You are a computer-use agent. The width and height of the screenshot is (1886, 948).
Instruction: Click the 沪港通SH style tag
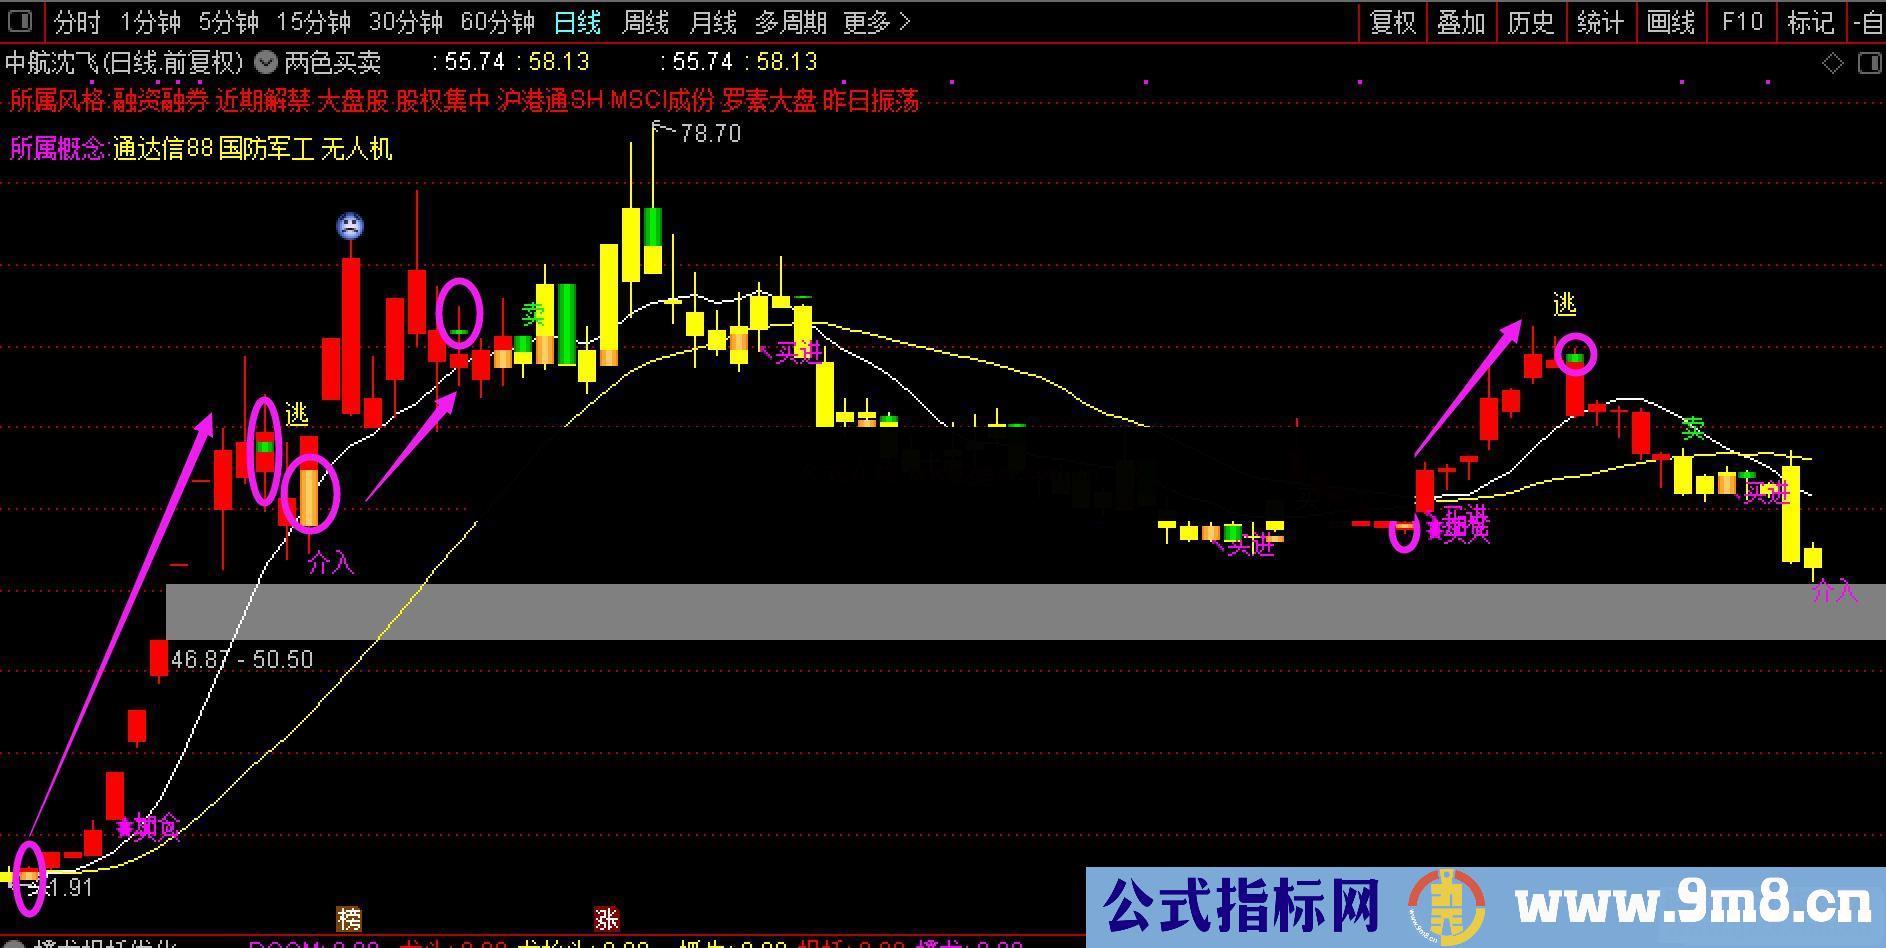tap(550, 101)
